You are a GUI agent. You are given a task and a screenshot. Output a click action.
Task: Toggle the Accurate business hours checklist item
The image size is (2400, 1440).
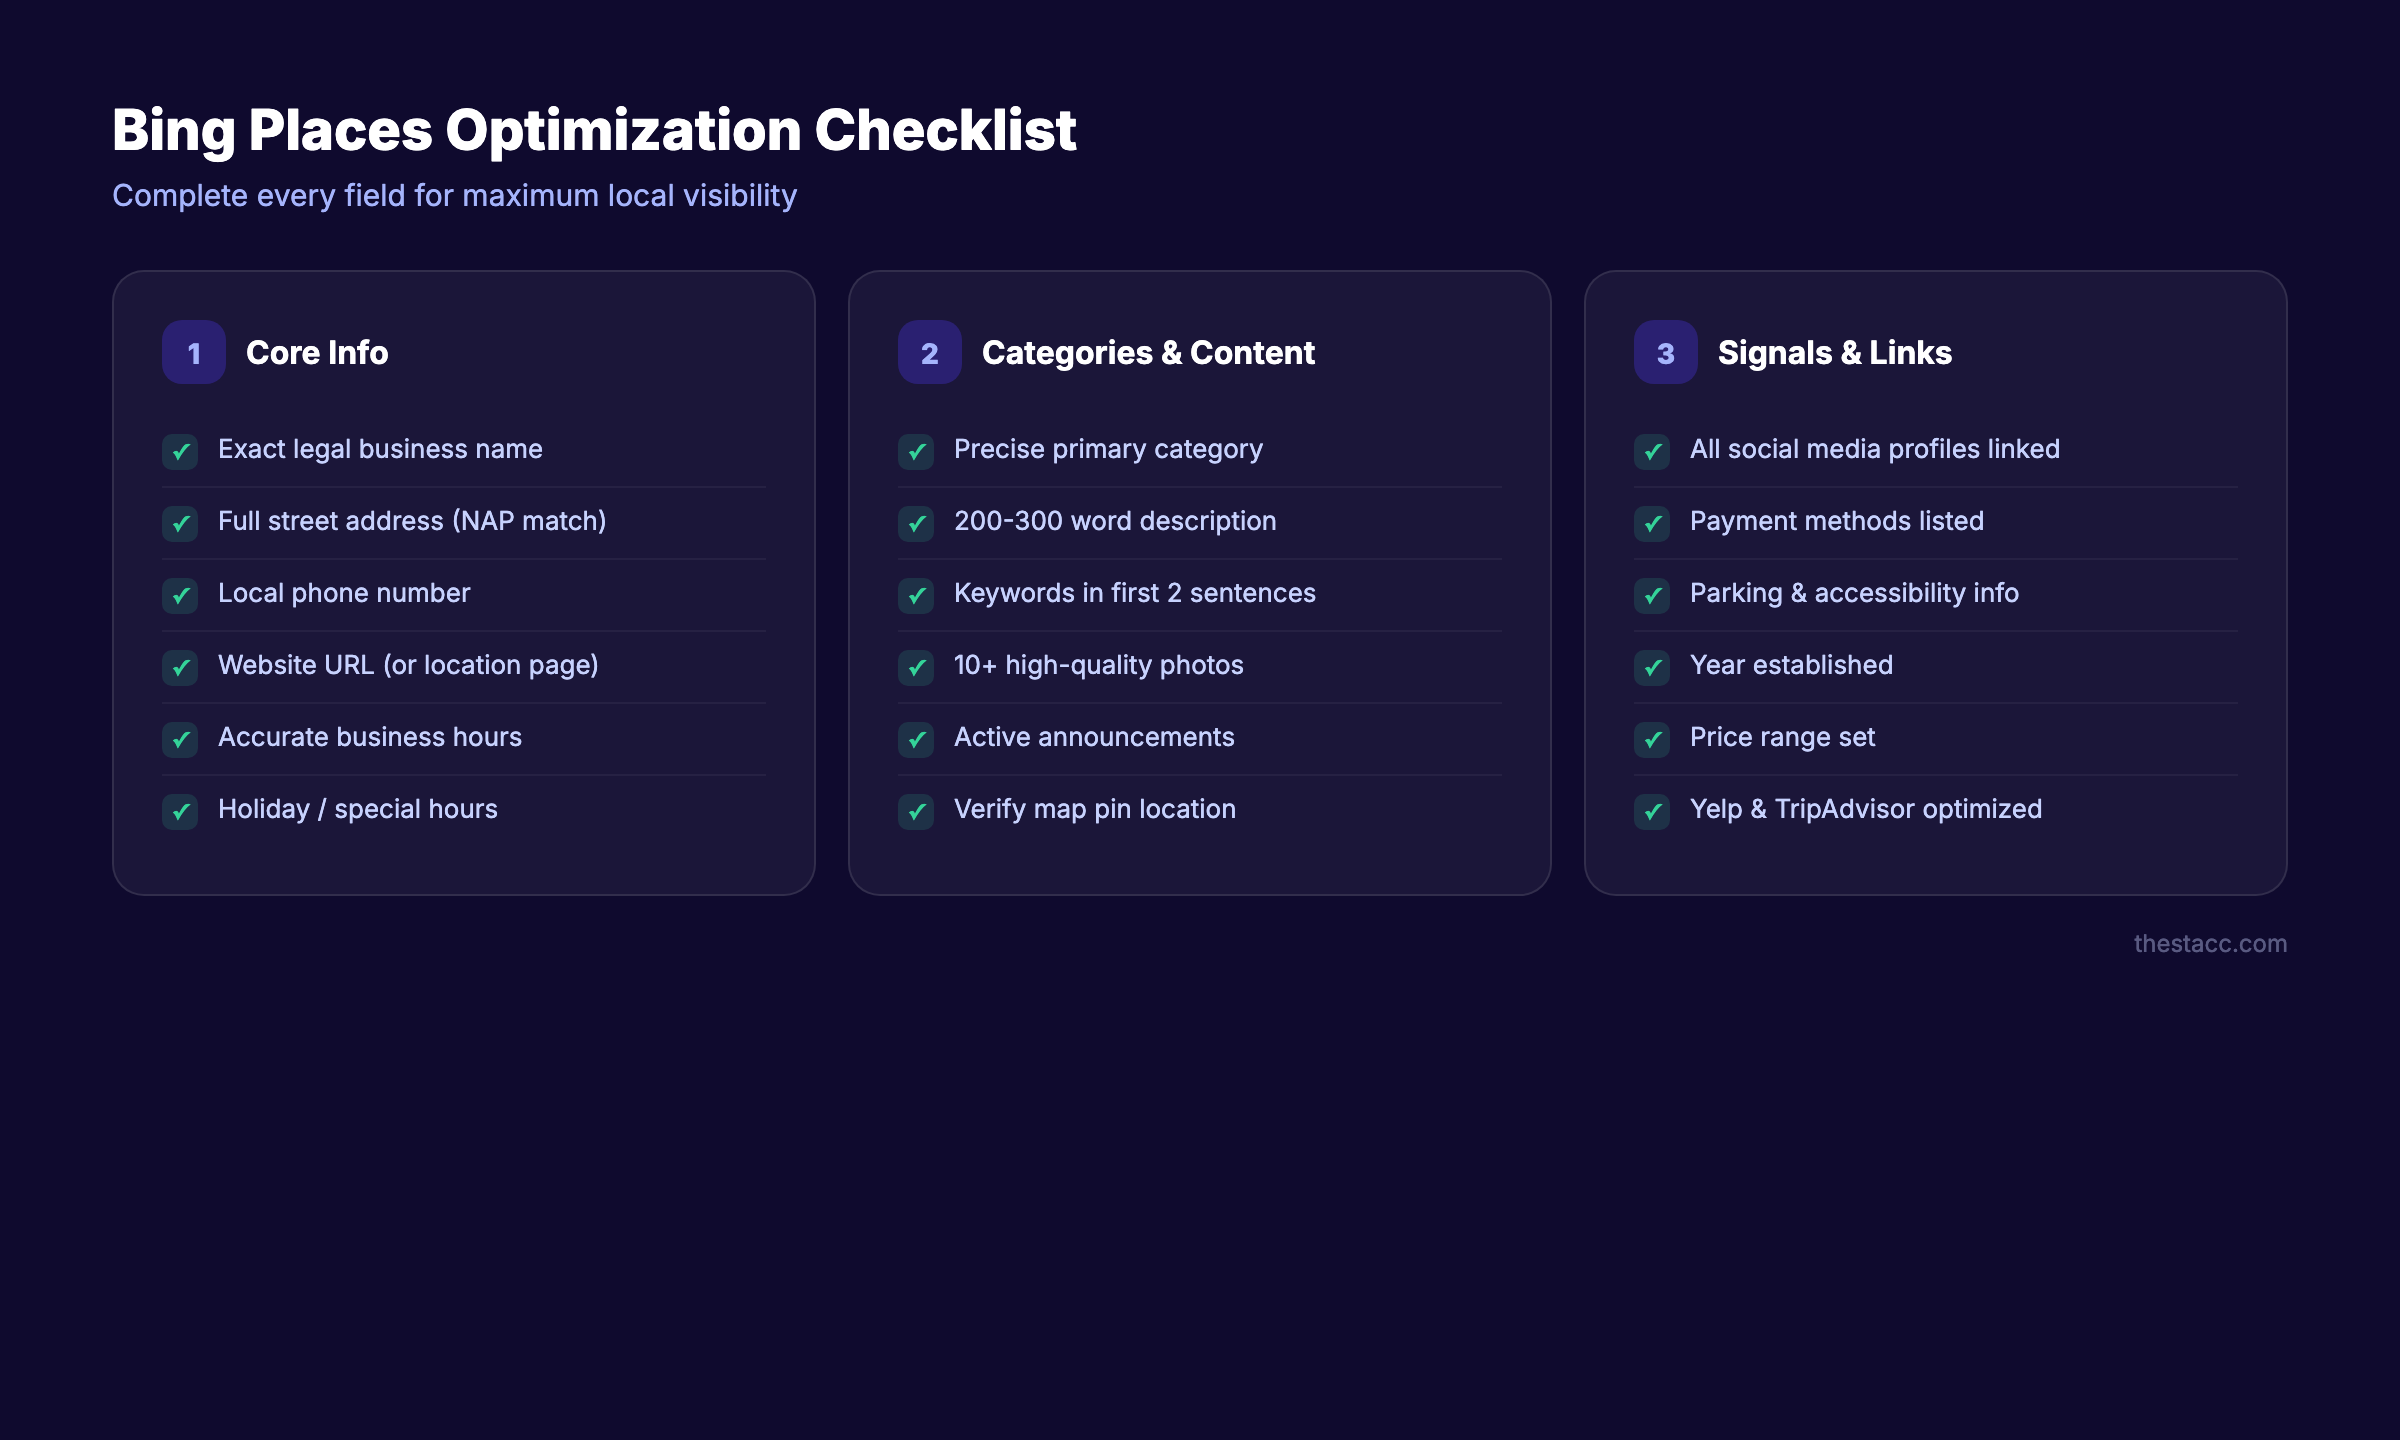(x=370, y=737)
